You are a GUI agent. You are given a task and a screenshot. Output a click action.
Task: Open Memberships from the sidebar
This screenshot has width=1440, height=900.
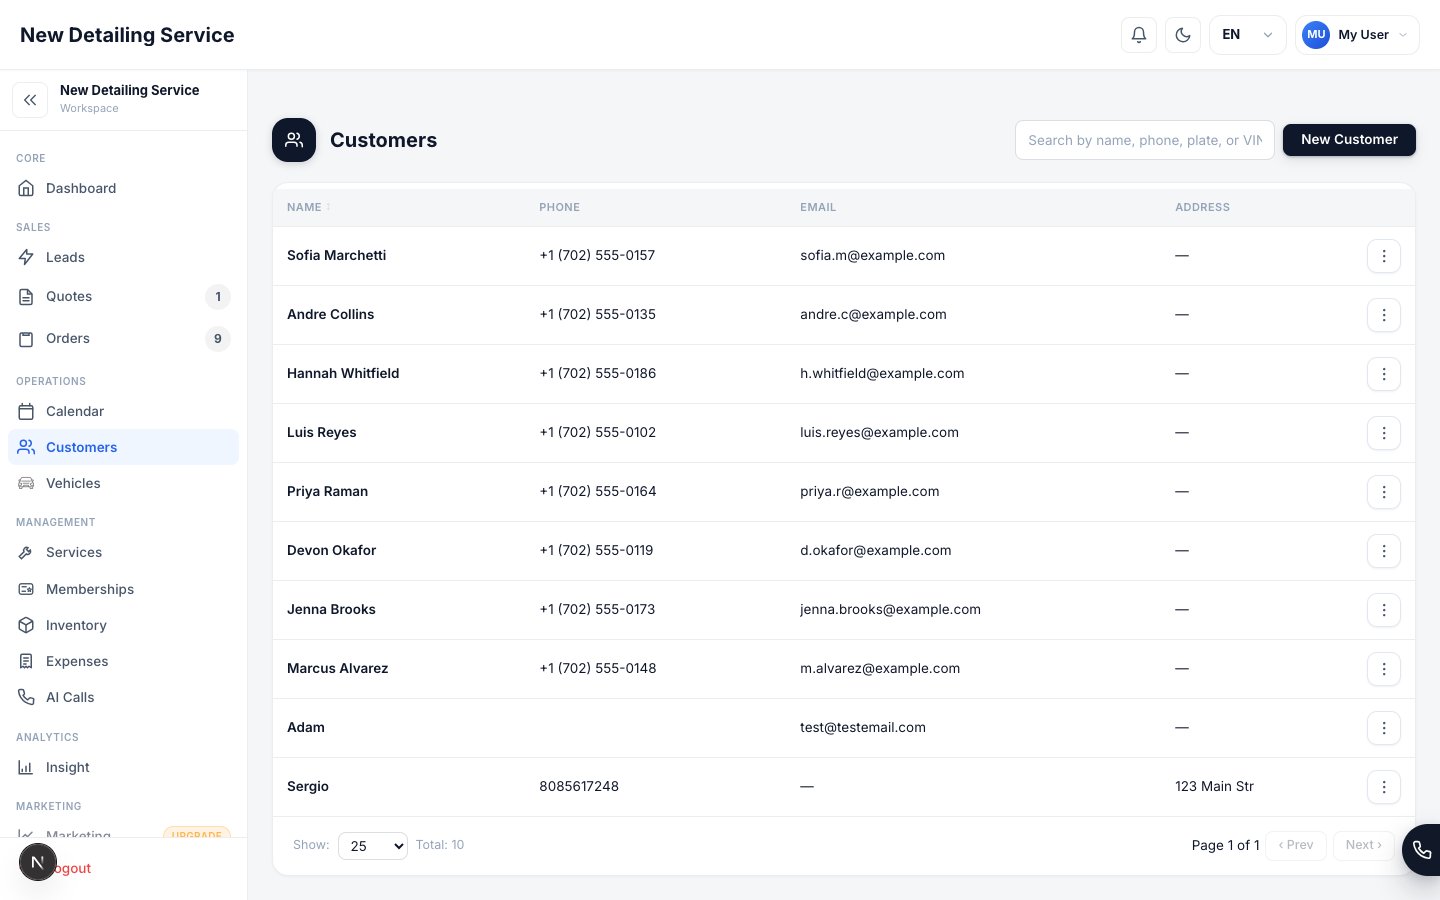pyautogui.click(x=123, y=589)
